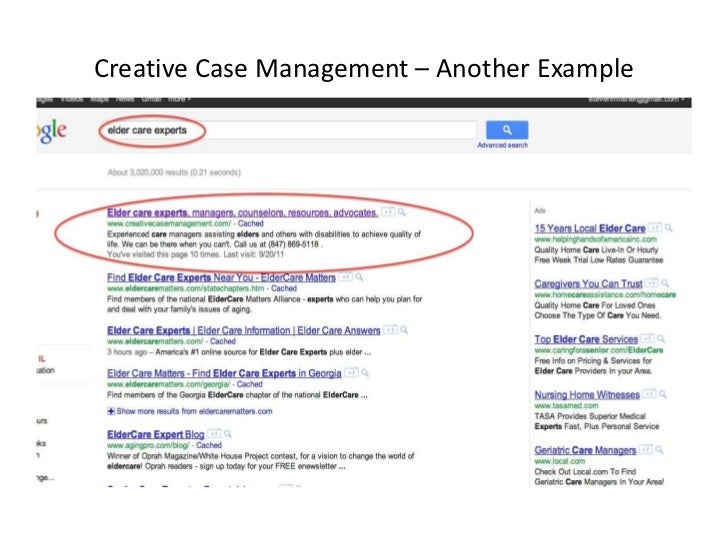
Task: Click the blue magnifier search button
Action: (x=507, y=130)
